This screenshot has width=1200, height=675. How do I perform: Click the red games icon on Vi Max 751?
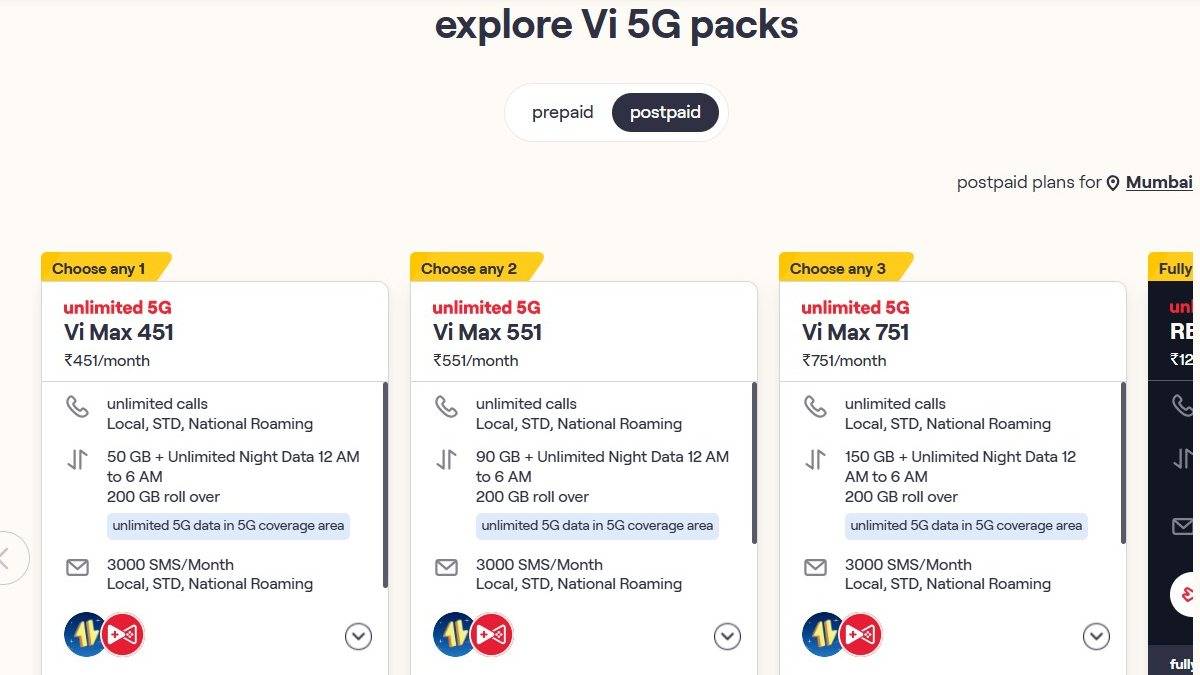point(862,634)
